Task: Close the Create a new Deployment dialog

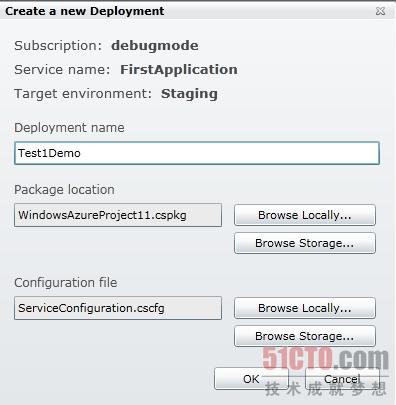Action: (x=380, y=11)
